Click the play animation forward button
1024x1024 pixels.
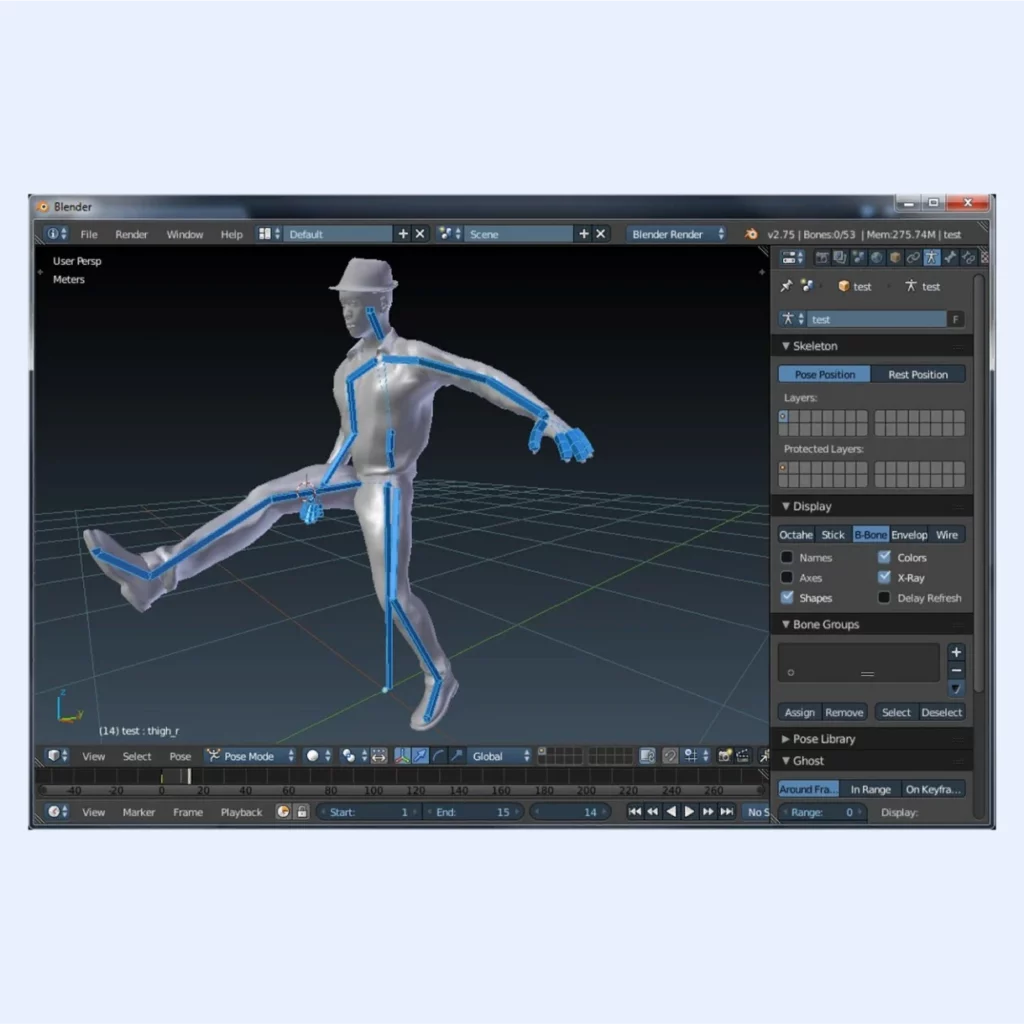click(689, 812)
